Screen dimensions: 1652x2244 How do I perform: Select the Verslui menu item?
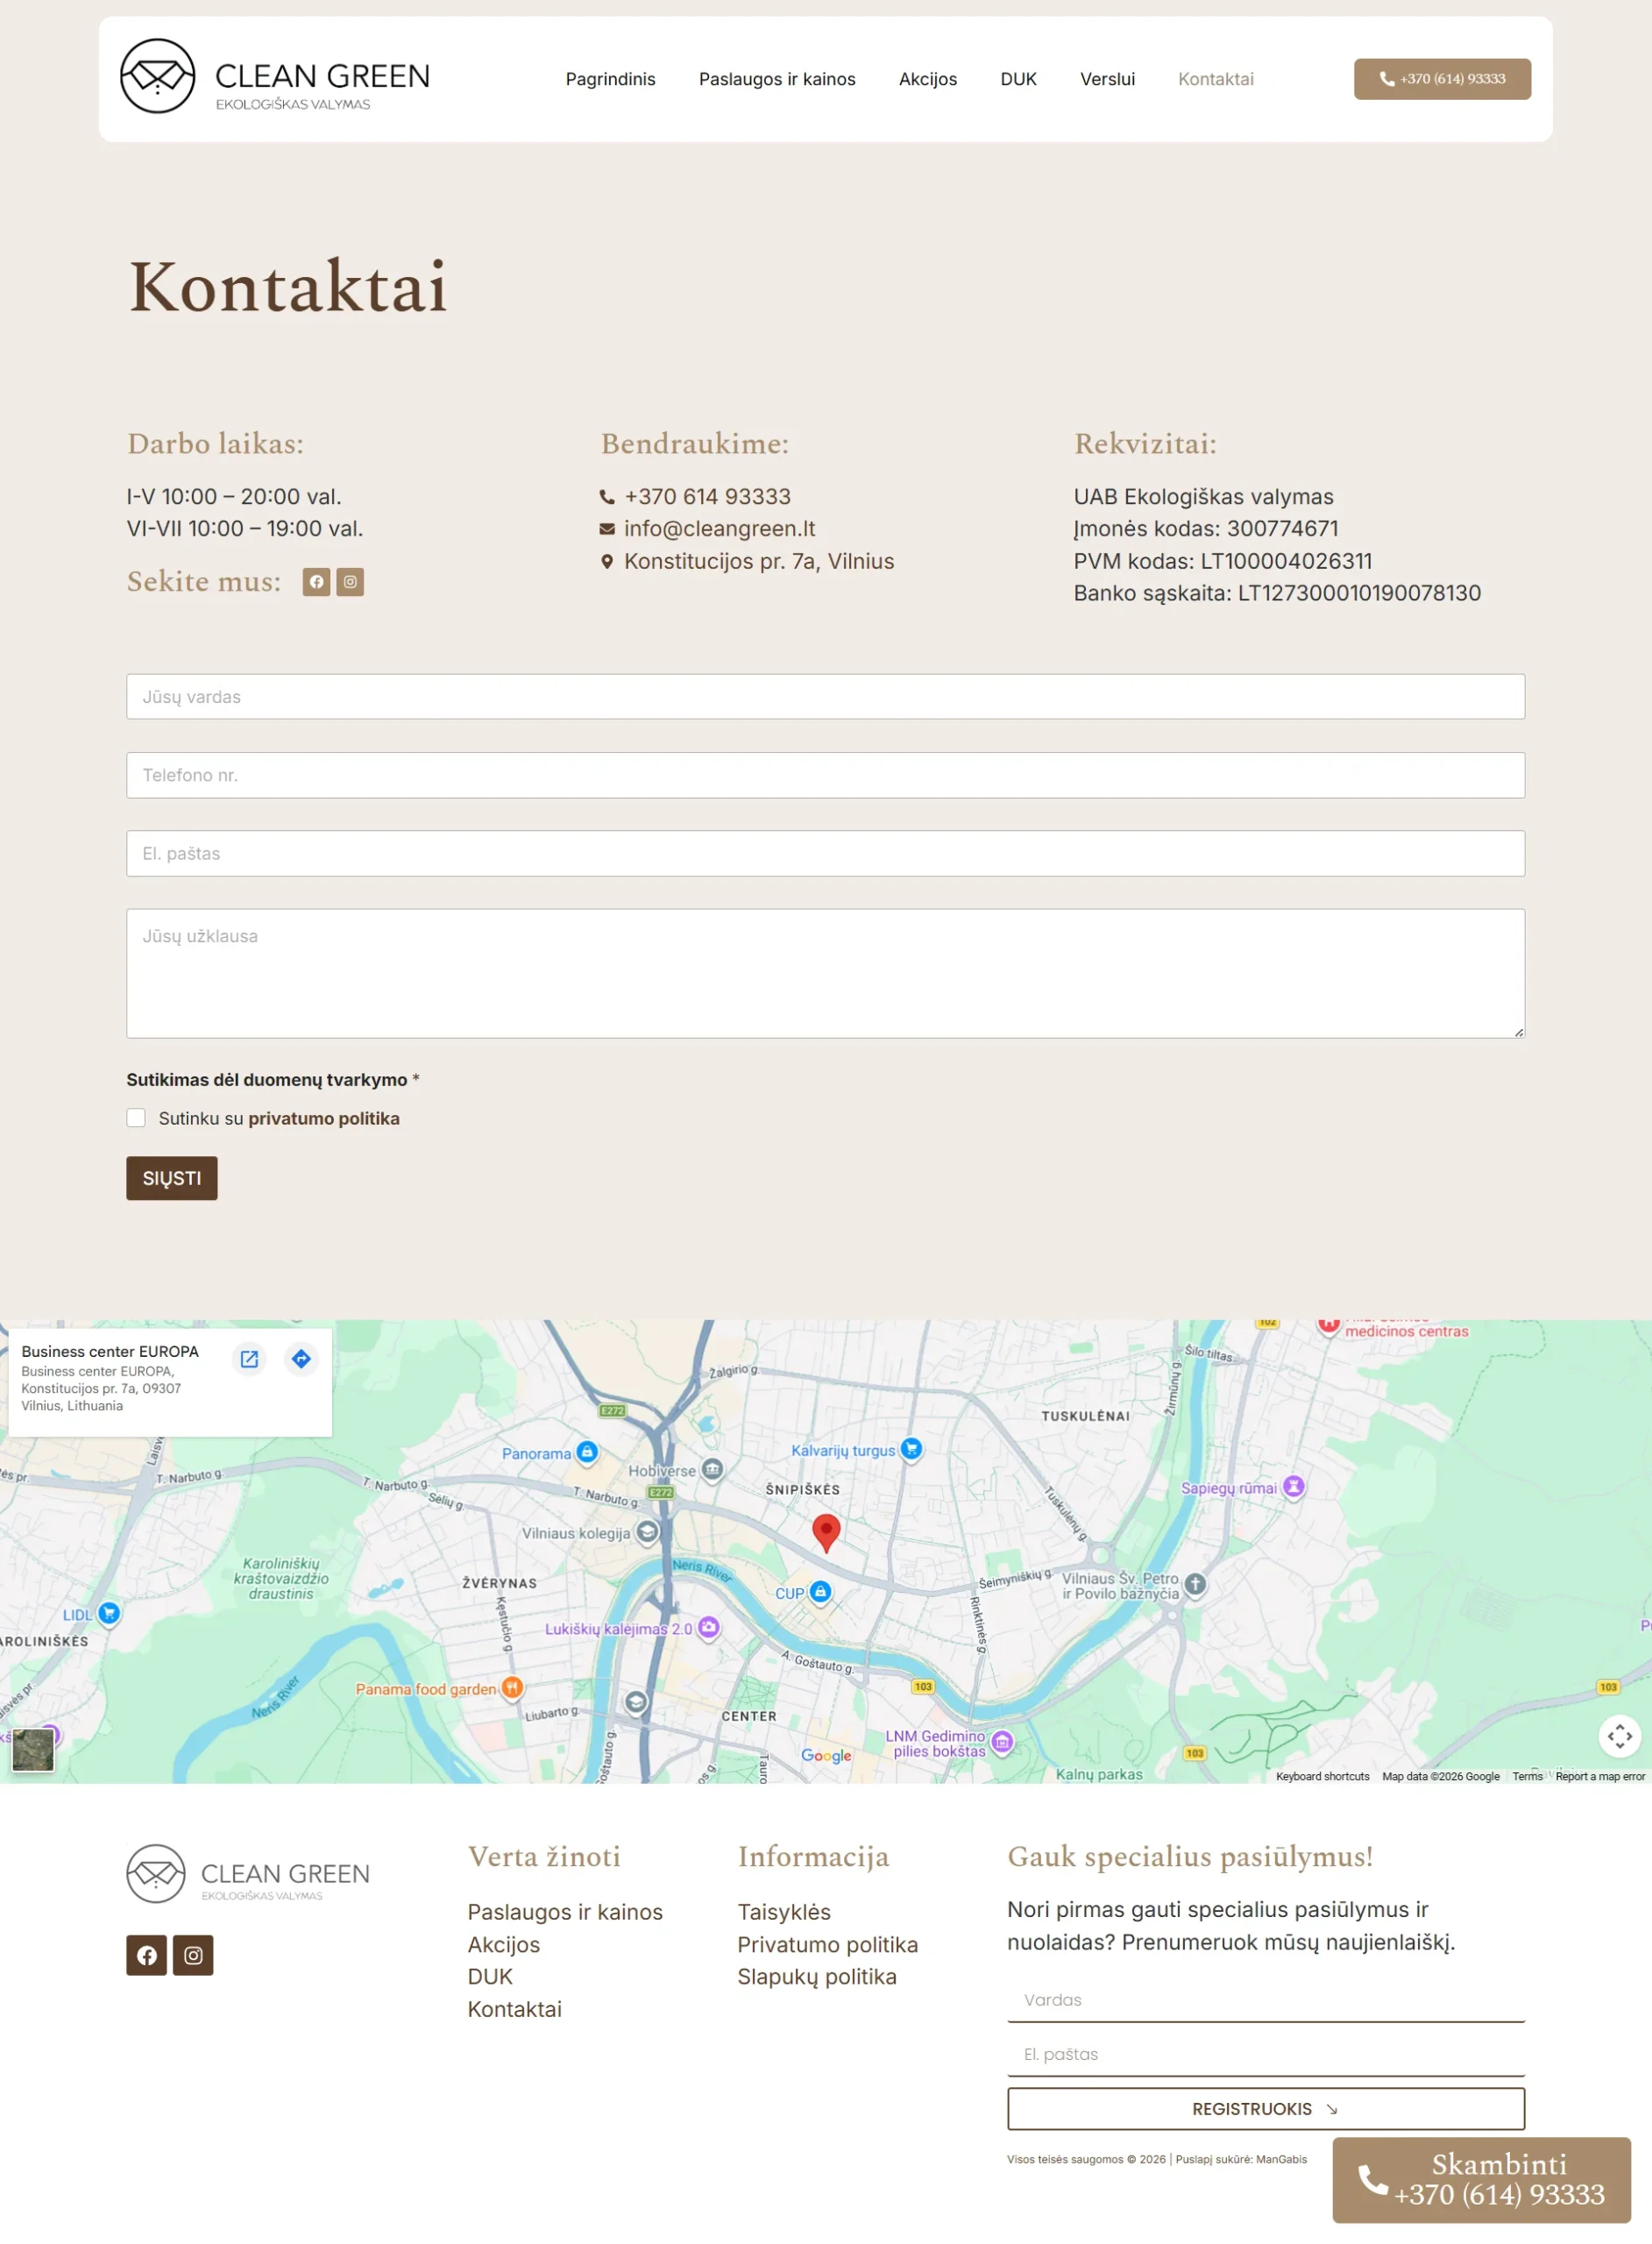click(x=1107, y=79)
